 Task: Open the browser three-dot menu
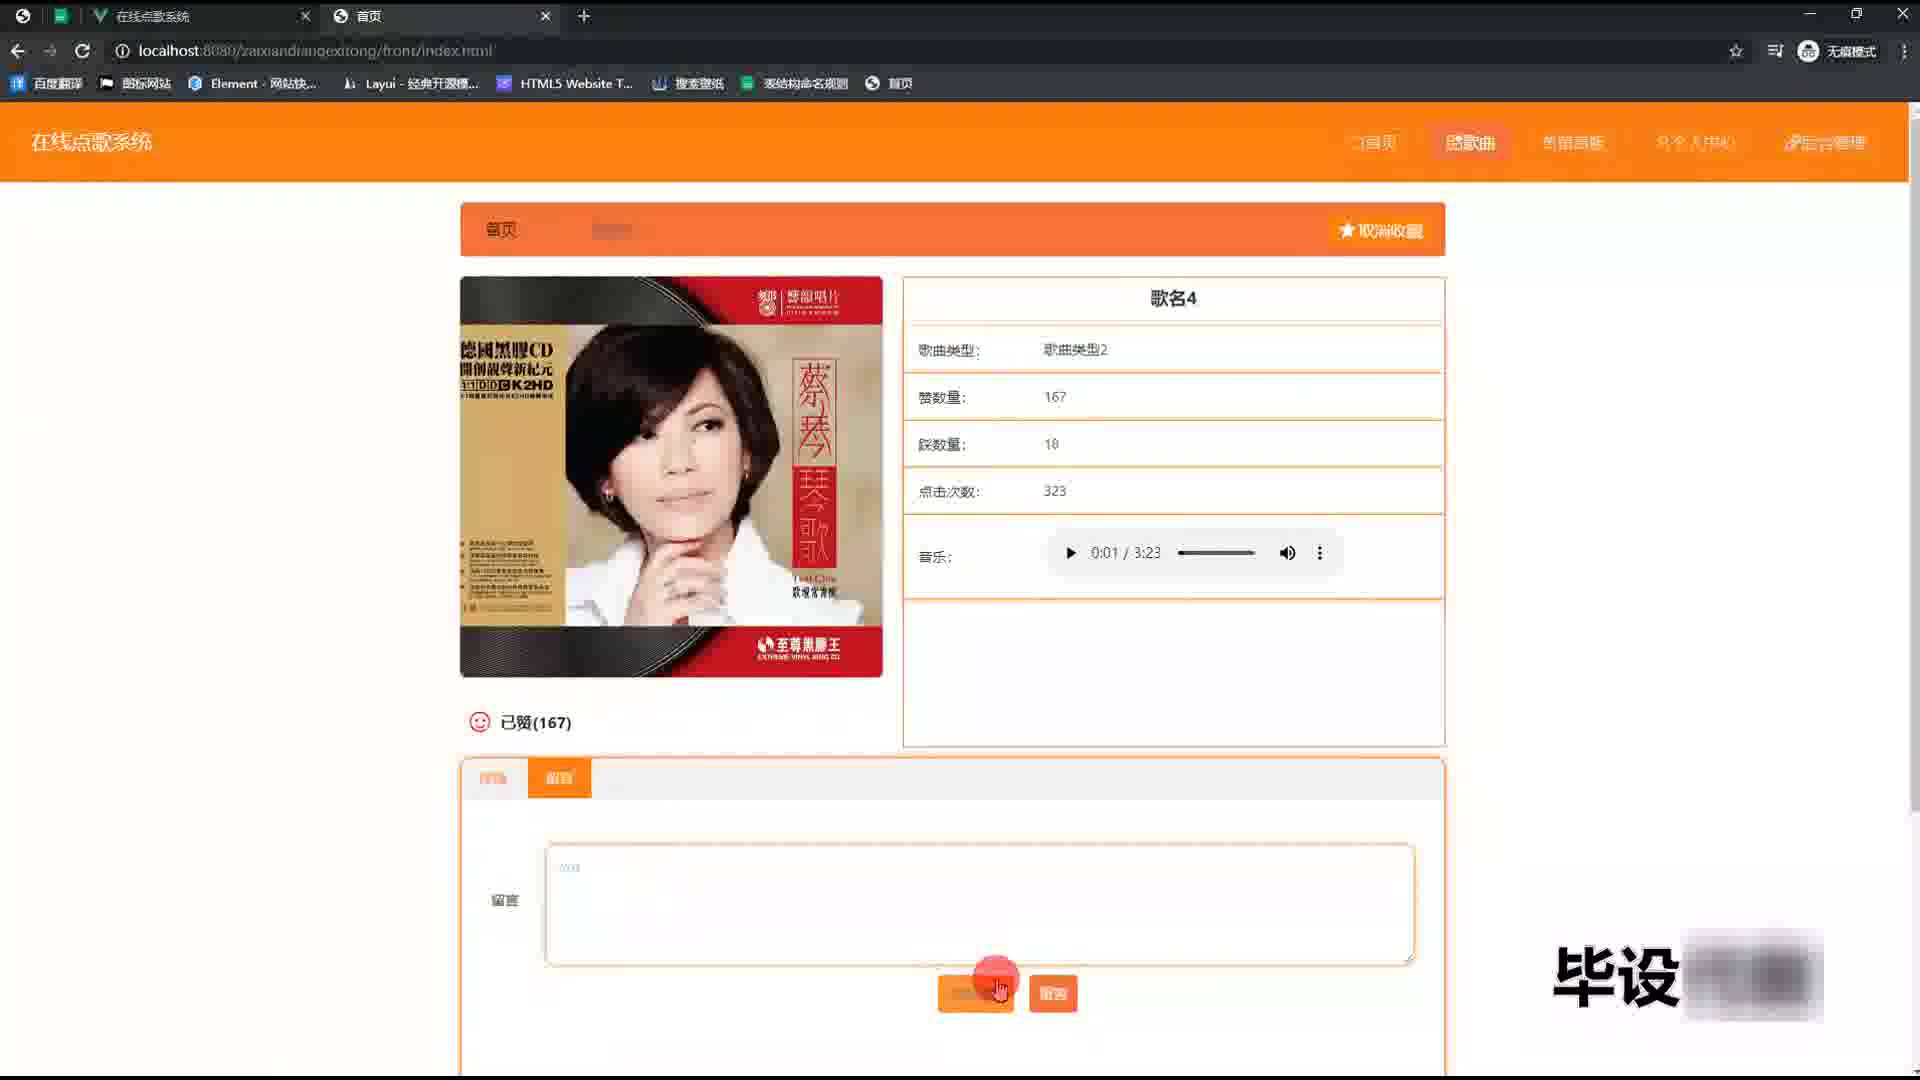point(1903,51)
